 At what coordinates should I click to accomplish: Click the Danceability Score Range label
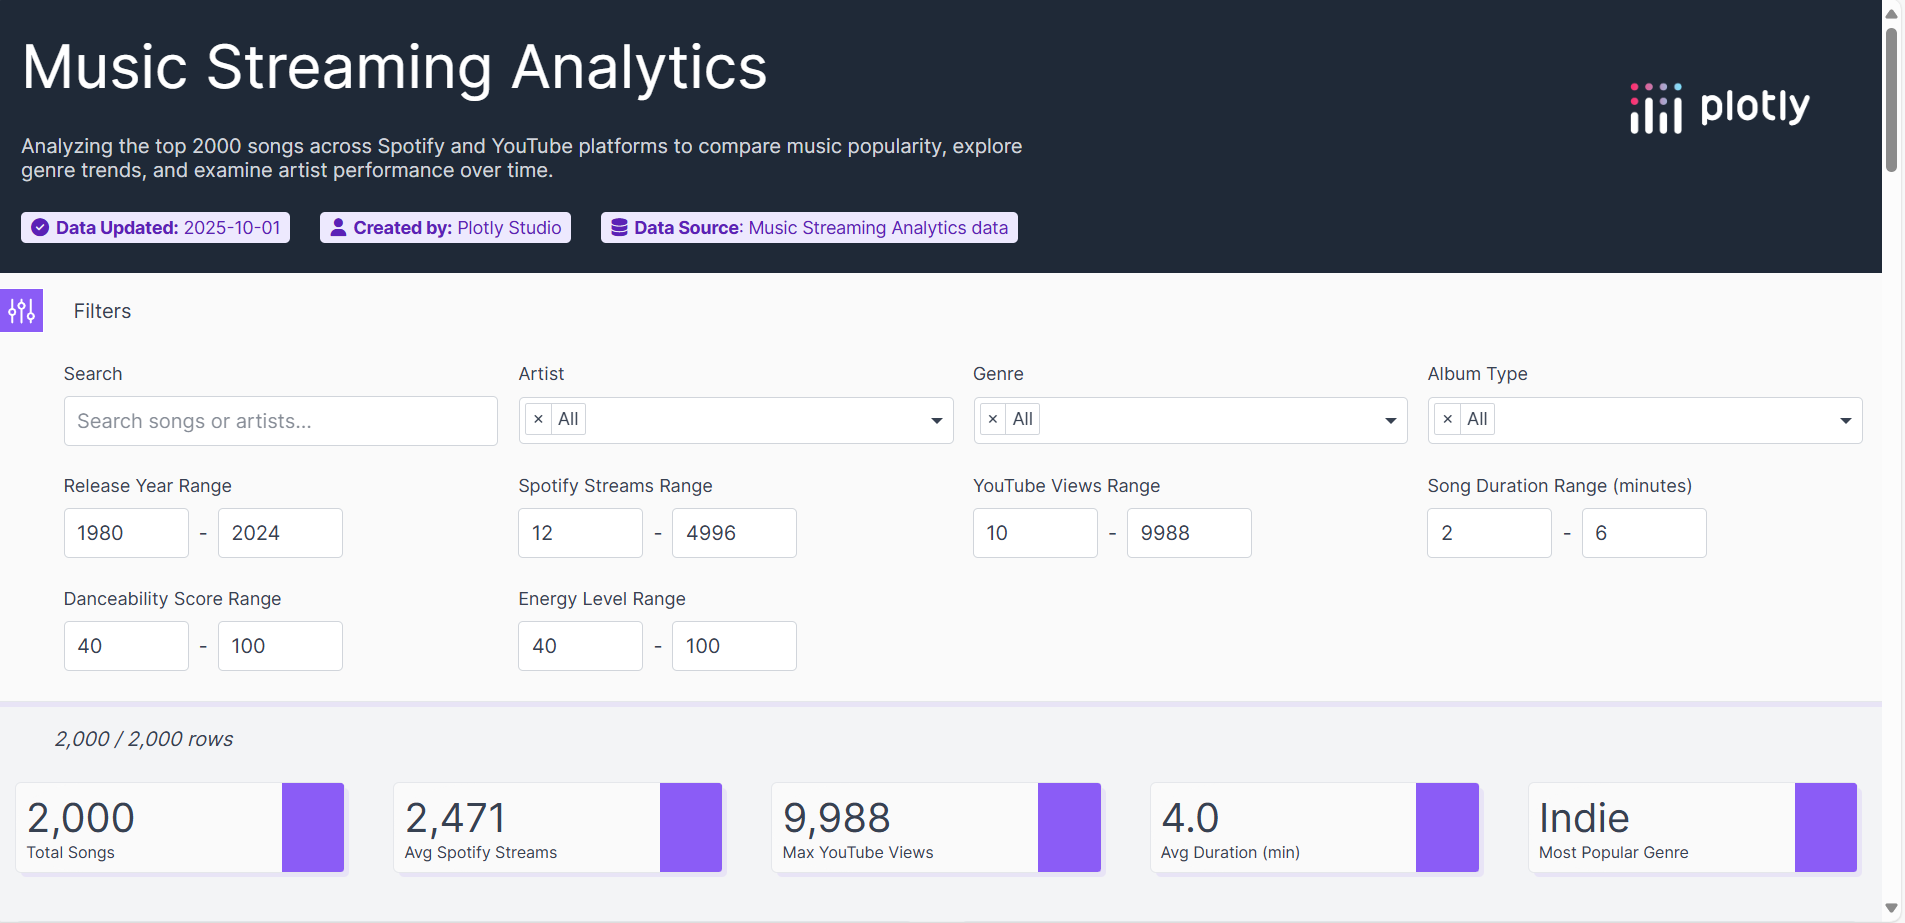click(172, 599)
